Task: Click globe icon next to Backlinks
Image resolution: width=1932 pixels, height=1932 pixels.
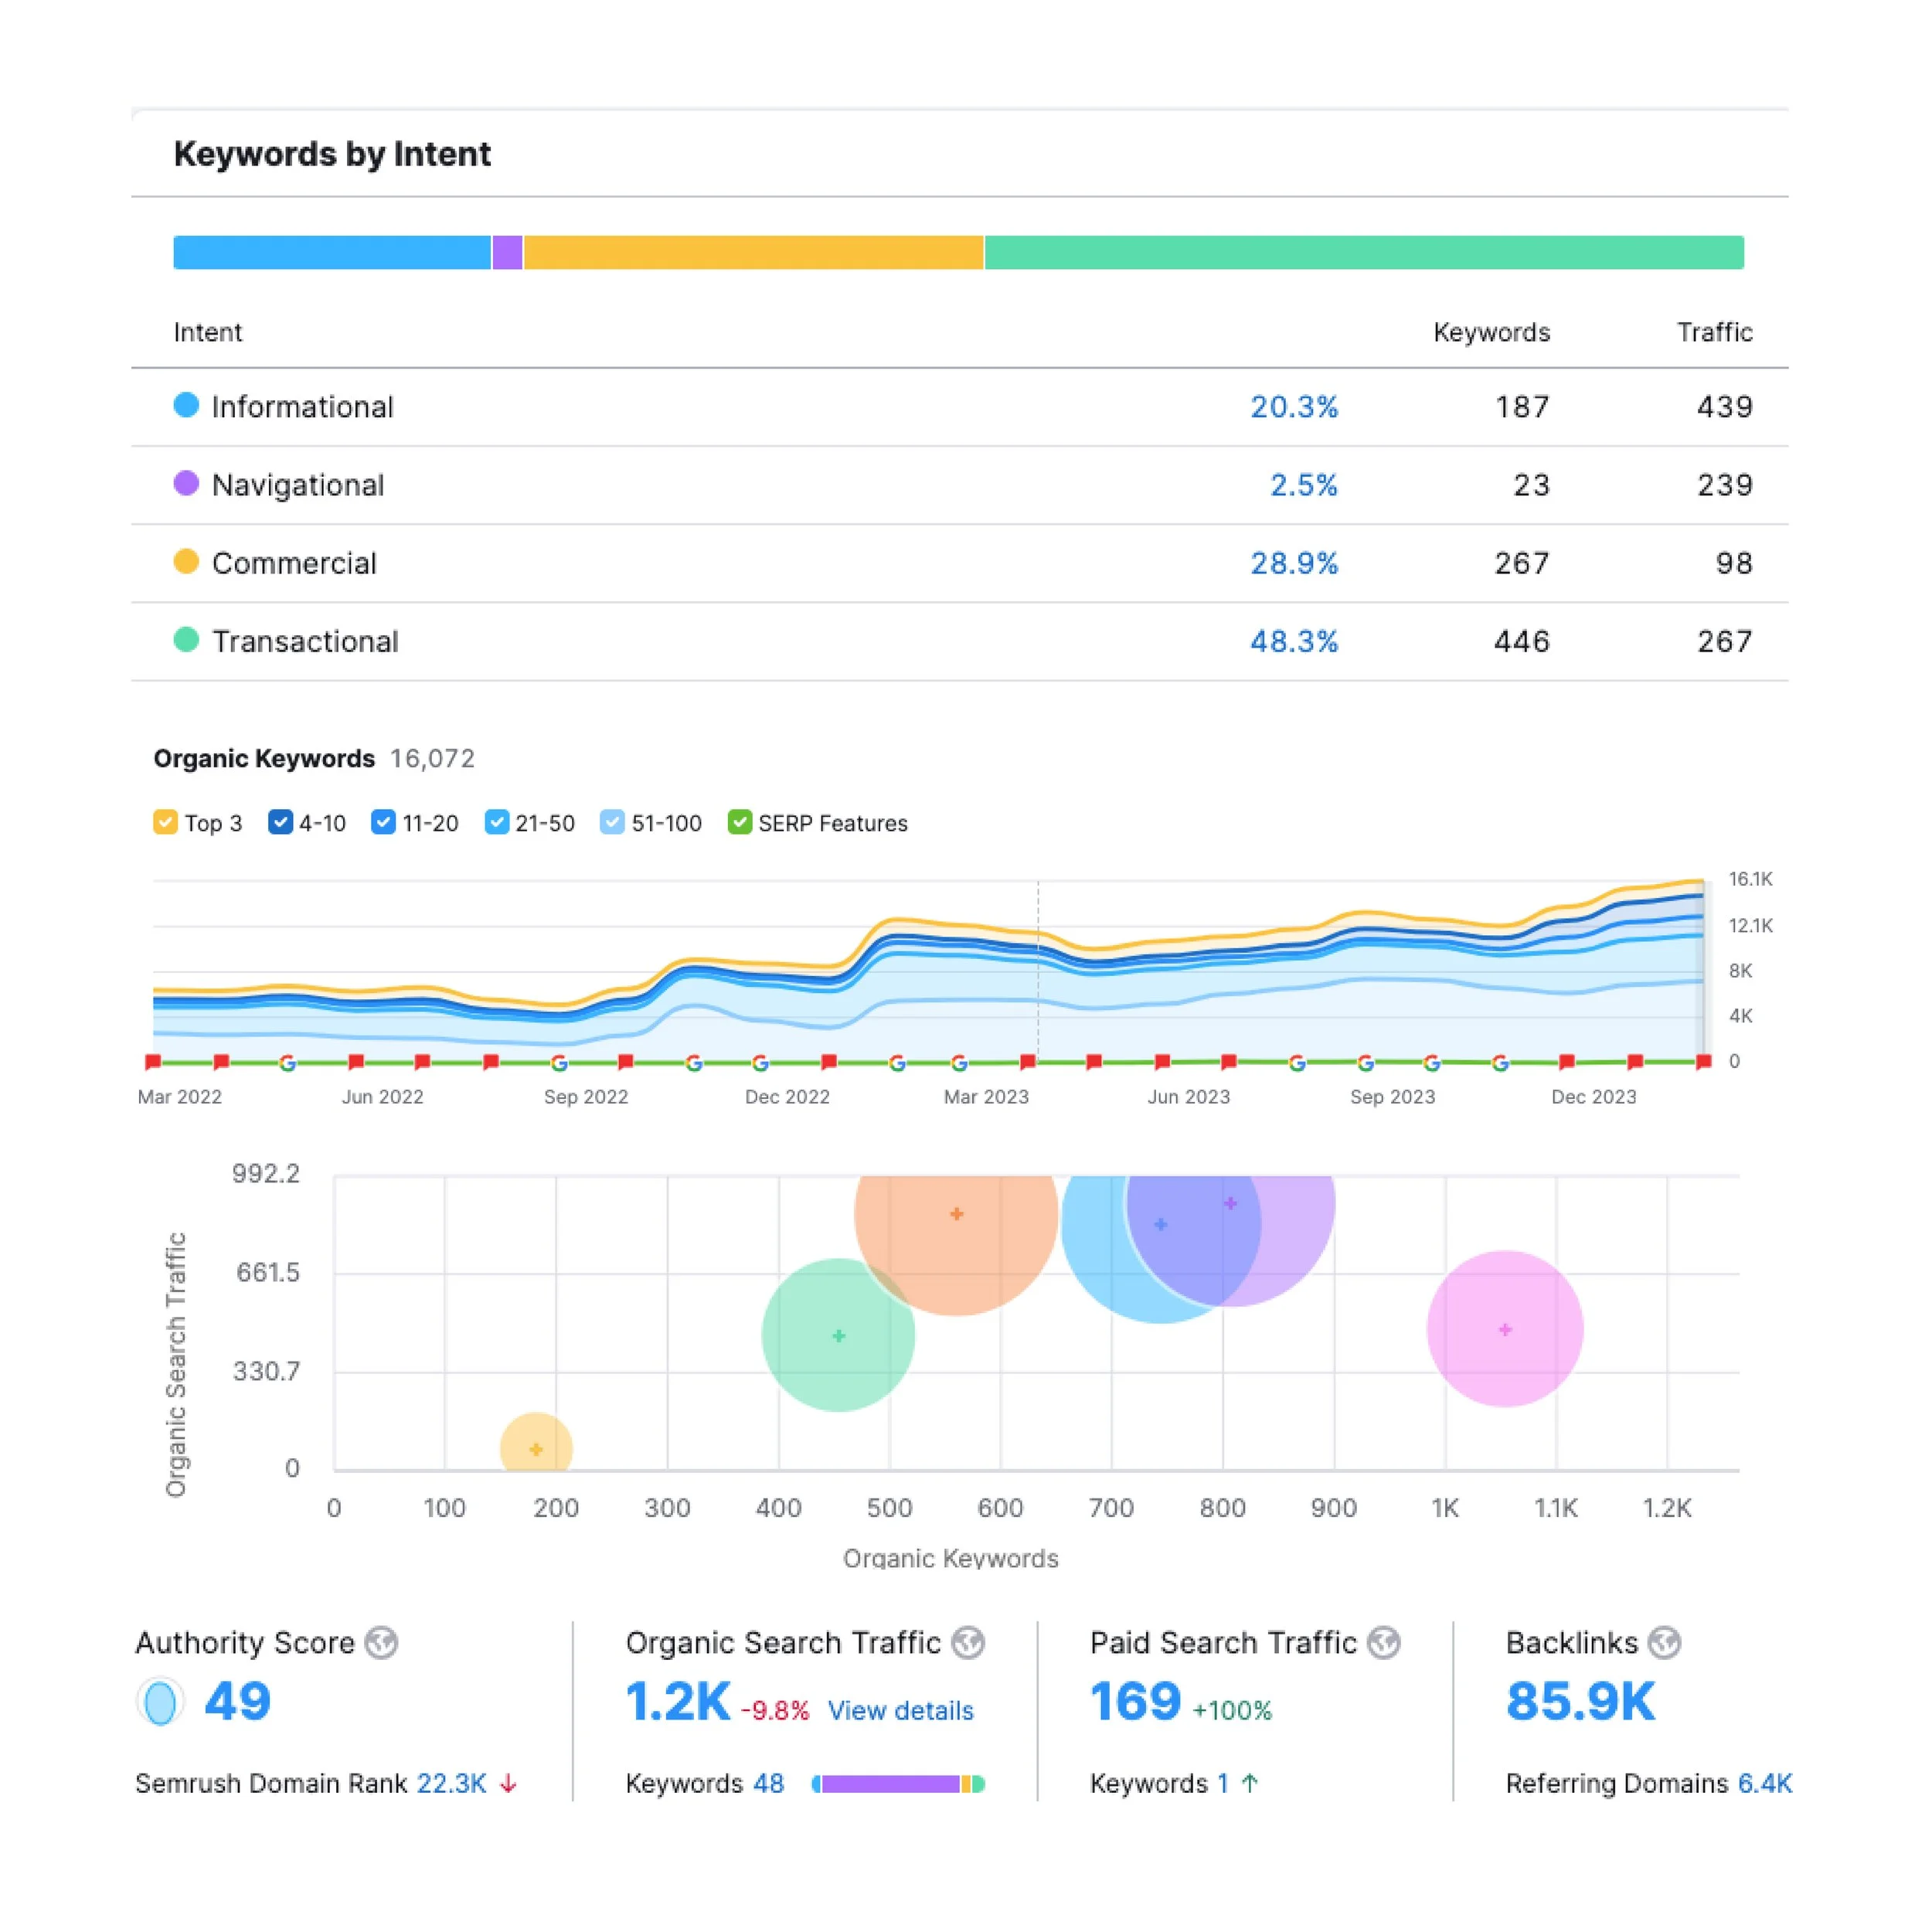Action: 1664,1643
